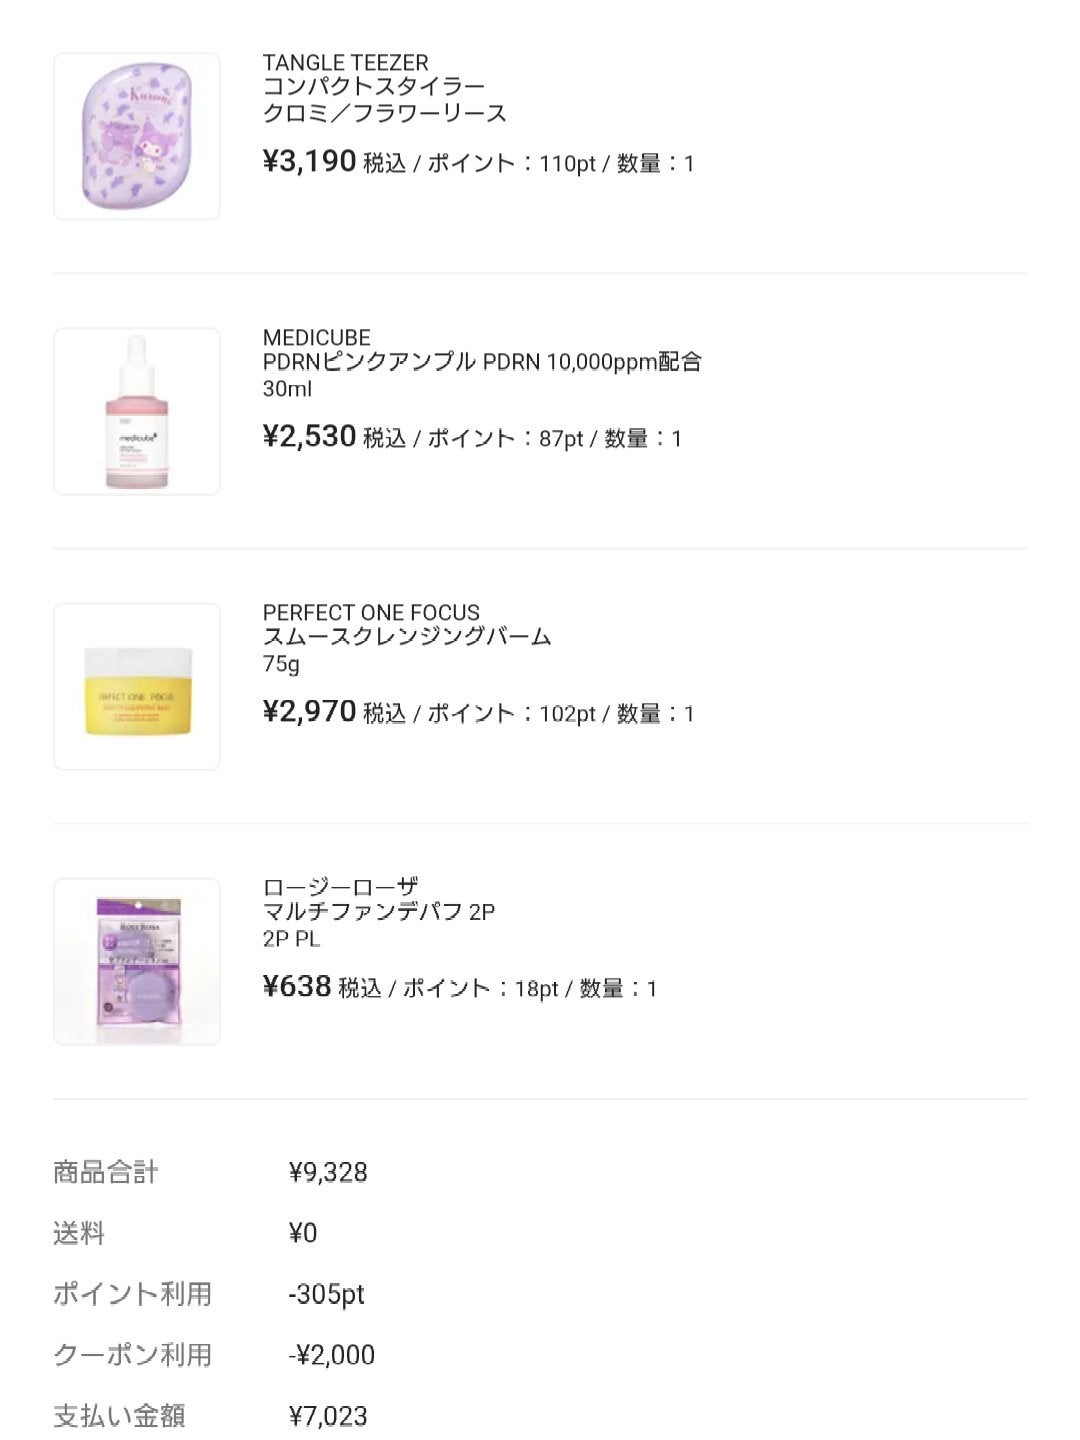Click the ¥2,530 price
The height and width of the screenshot is (1440, 1080).
(x=309, y=436)
